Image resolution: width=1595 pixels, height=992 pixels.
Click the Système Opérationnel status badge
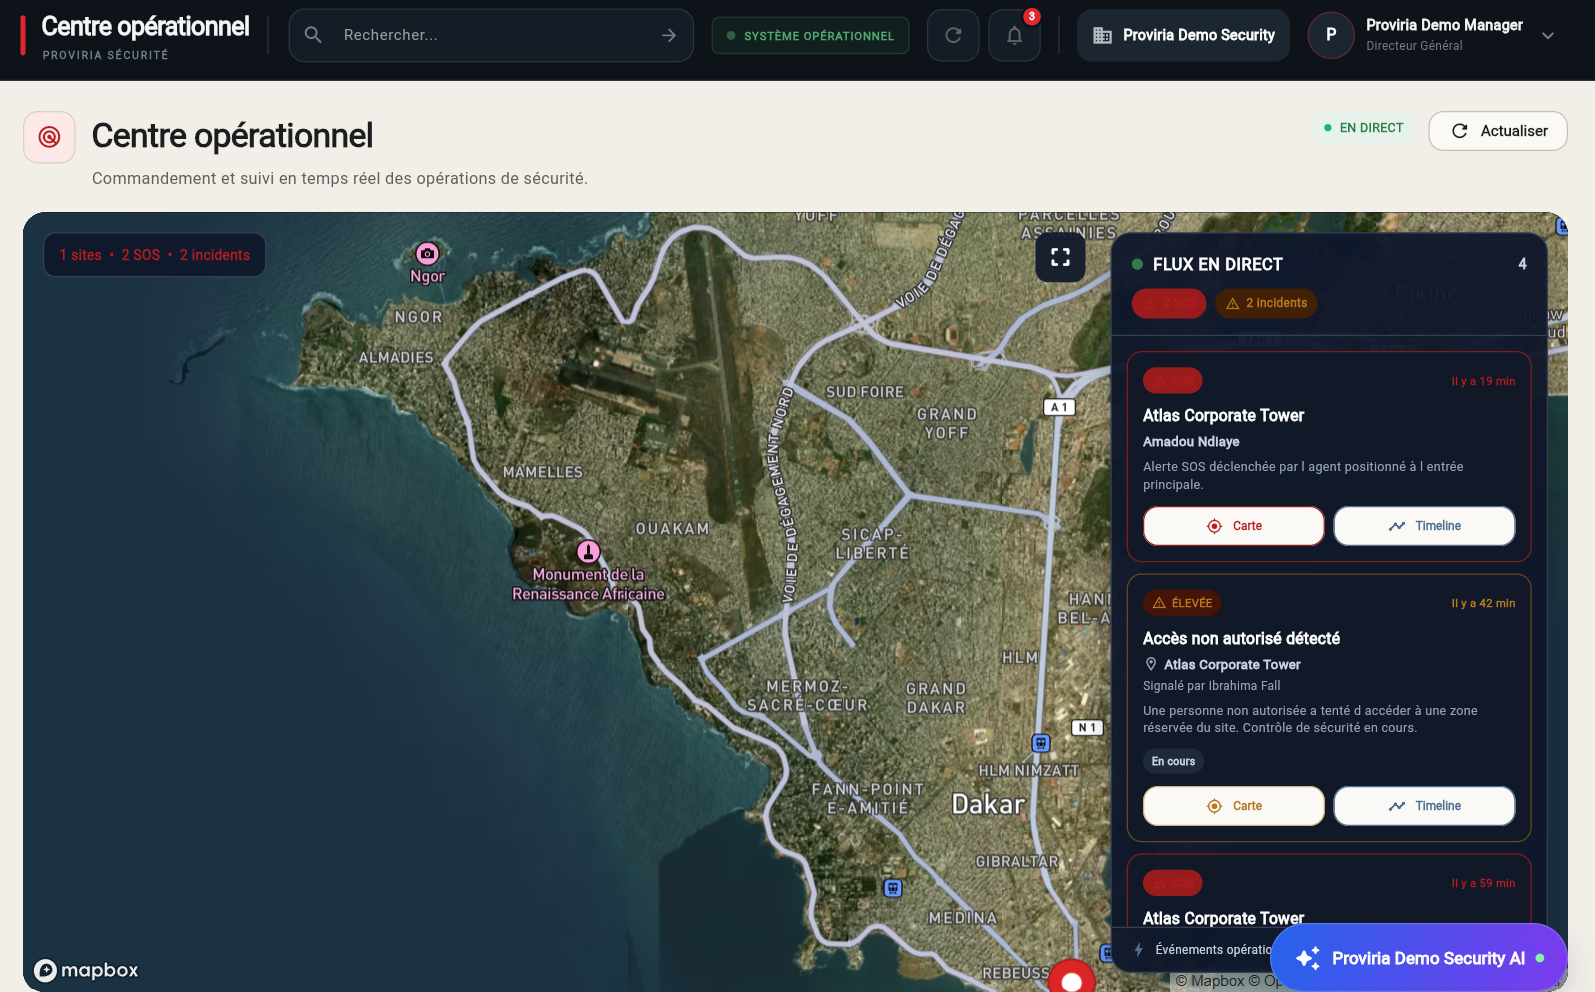pyautogui.click(x=810, y=35)
